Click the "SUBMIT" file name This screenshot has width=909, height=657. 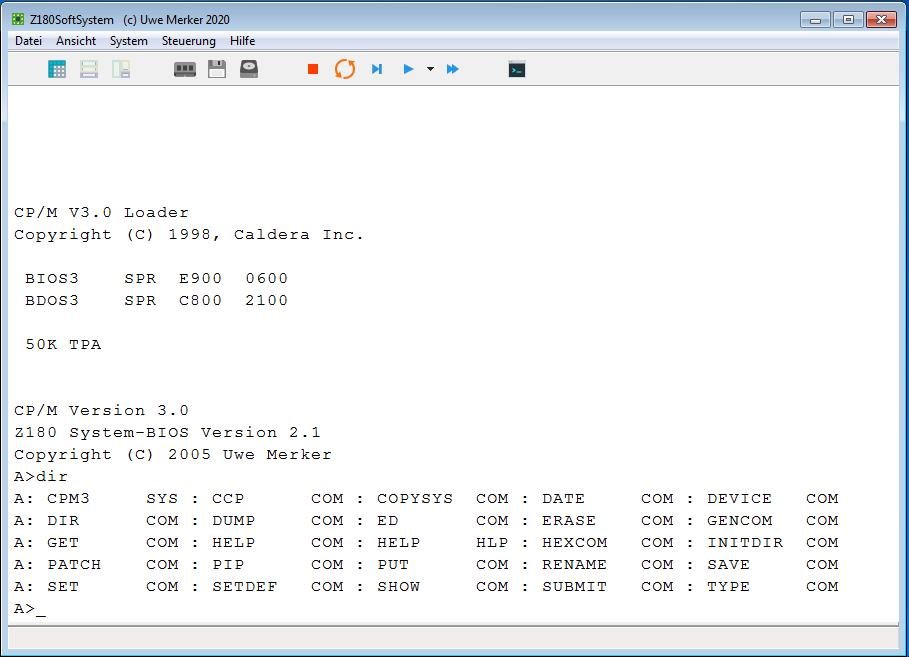(575, 587)
